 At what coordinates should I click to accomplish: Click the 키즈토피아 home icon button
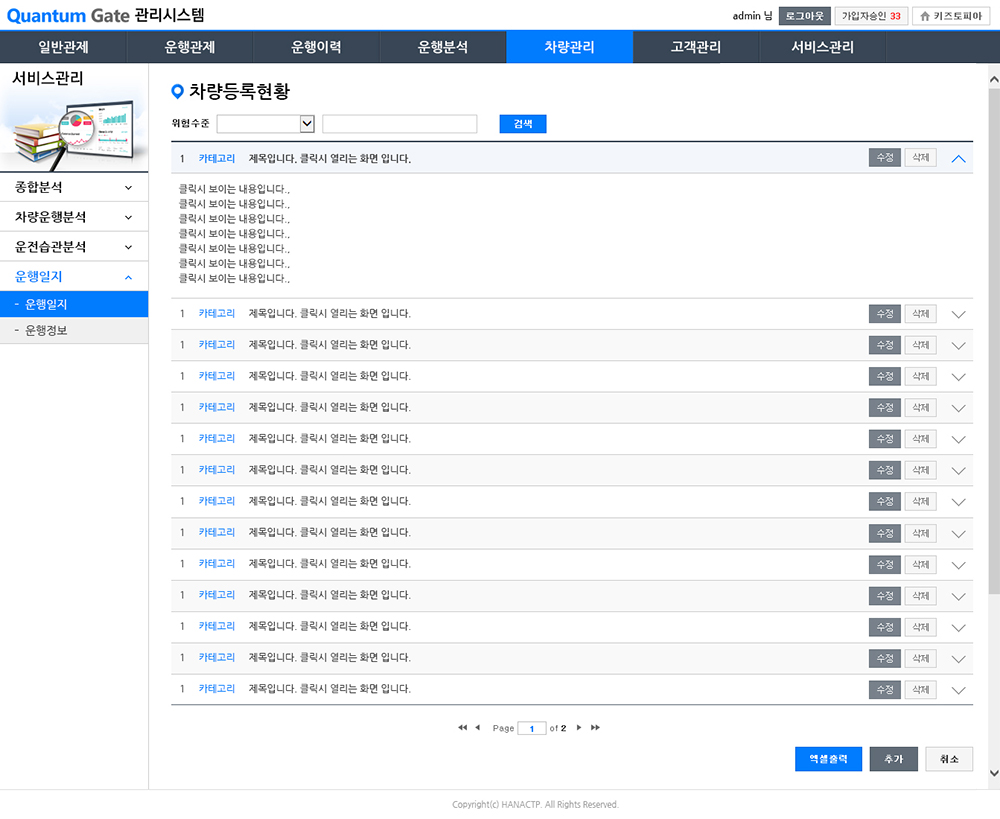(x=951, y=16)
